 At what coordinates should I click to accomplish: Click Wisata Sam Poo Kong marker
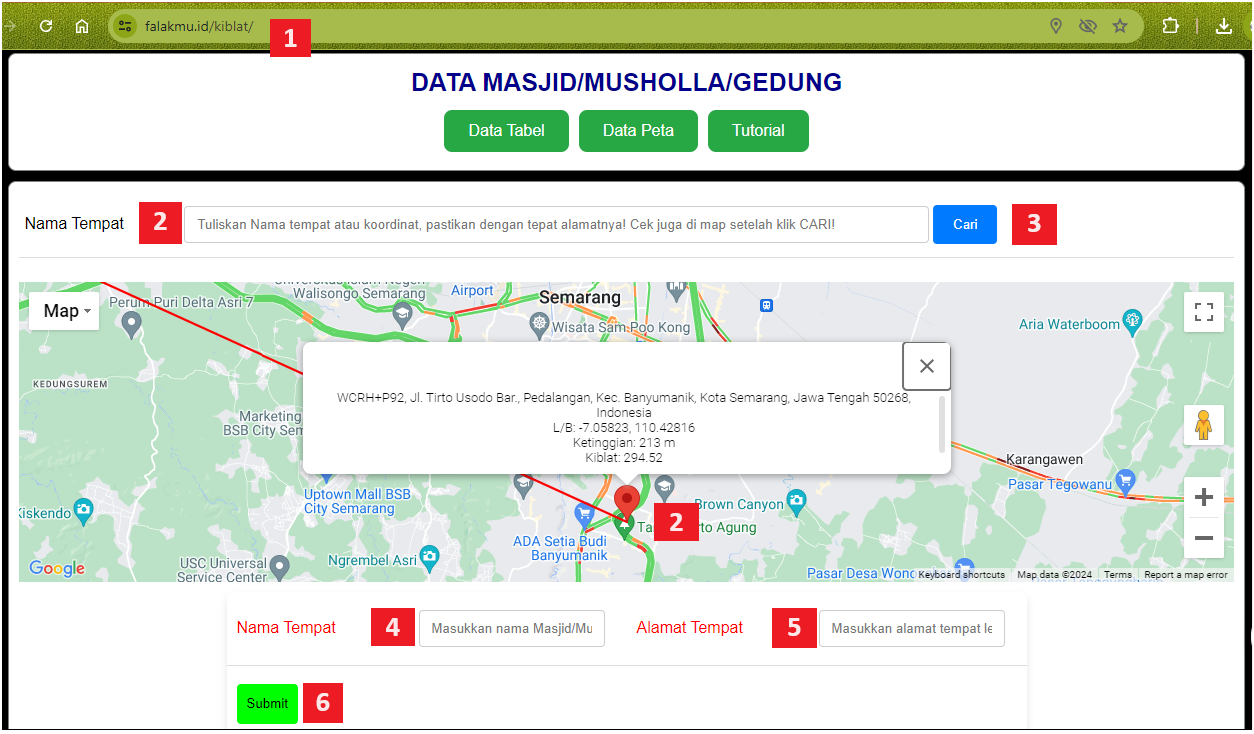[540, 324]
